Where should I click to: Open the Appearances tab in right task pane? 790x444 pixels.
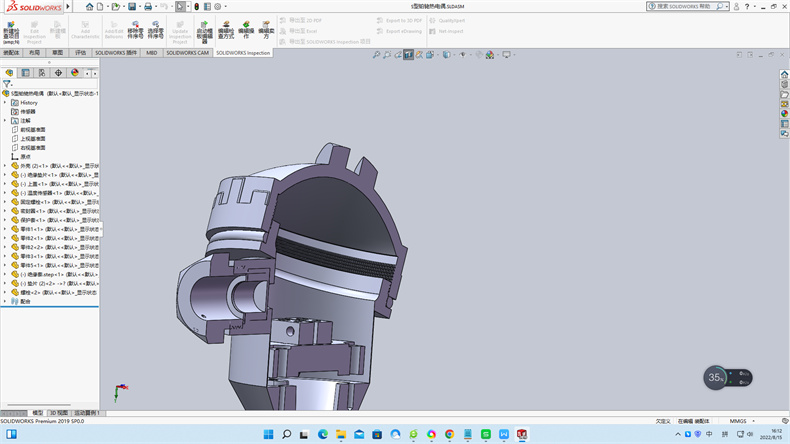point(785,113)
